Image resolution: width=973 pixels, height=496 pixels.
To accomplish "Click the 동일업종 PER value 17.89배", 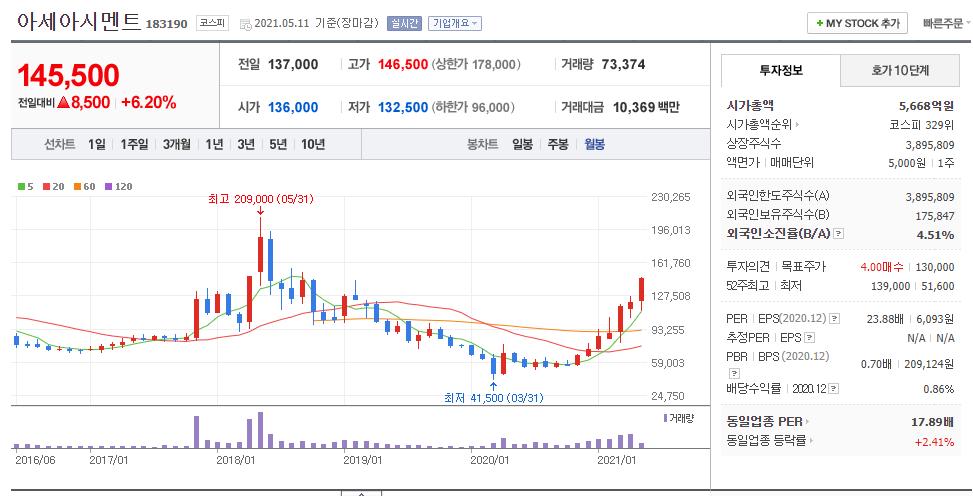I will tap(932, 422).
